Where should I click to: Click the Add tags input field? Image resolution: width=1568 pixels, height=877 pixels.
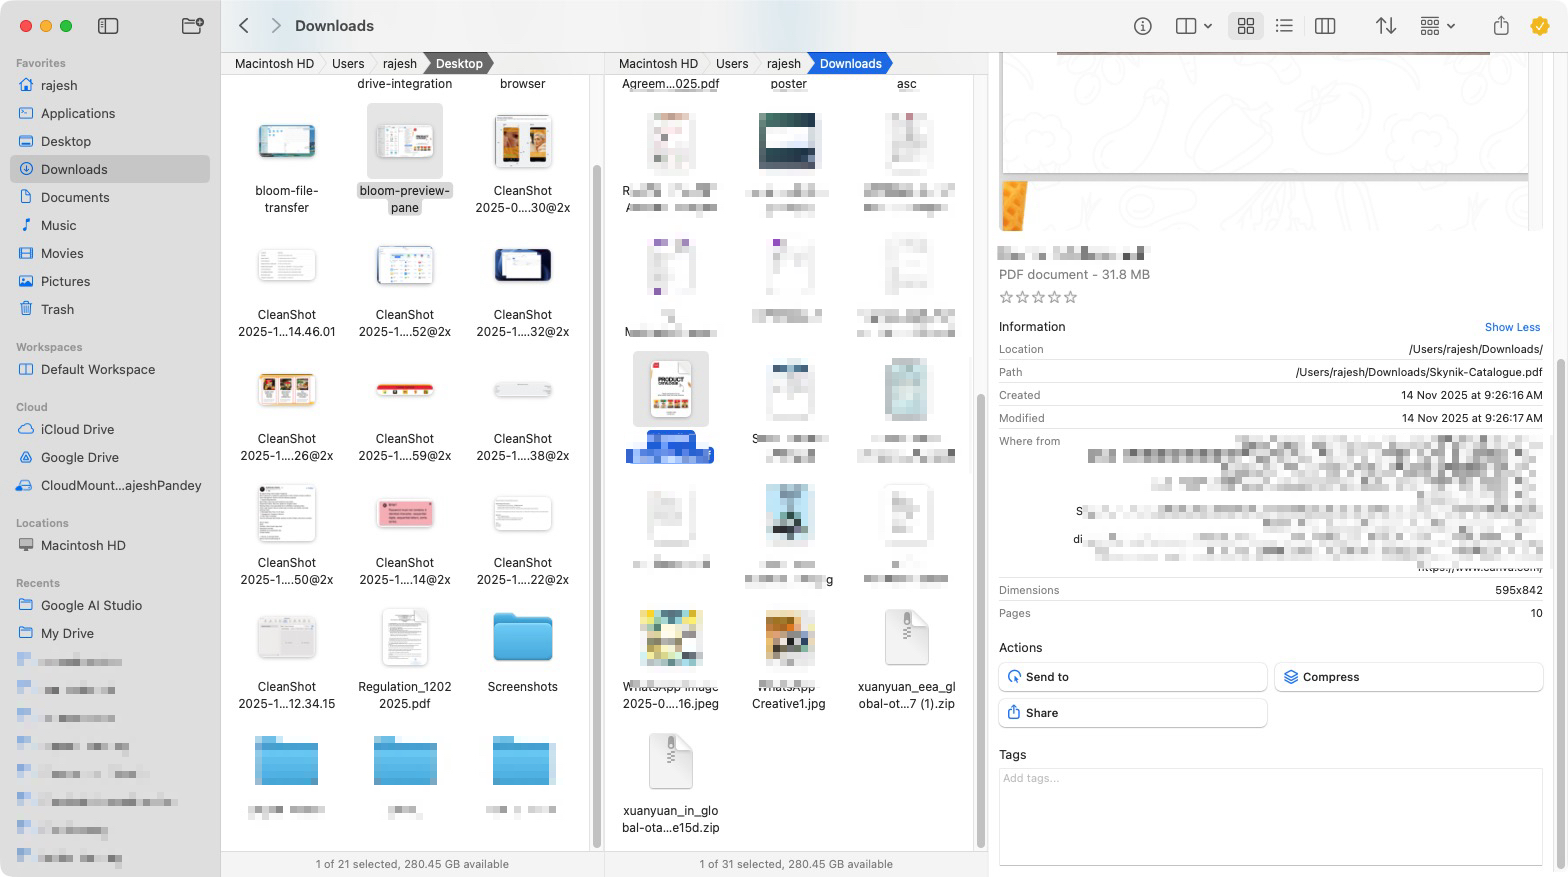click(1270, 815)
